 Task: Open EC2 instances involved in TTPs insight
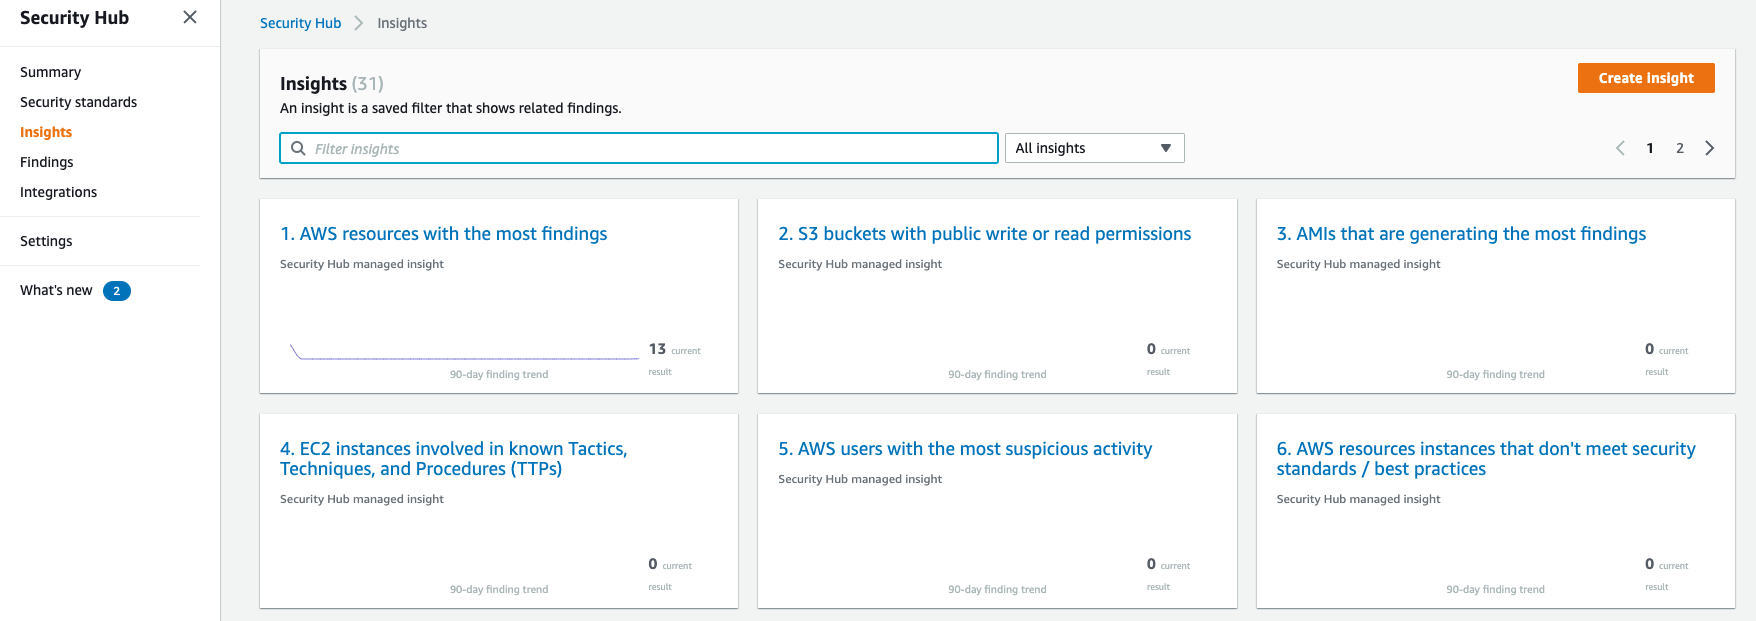453,458
